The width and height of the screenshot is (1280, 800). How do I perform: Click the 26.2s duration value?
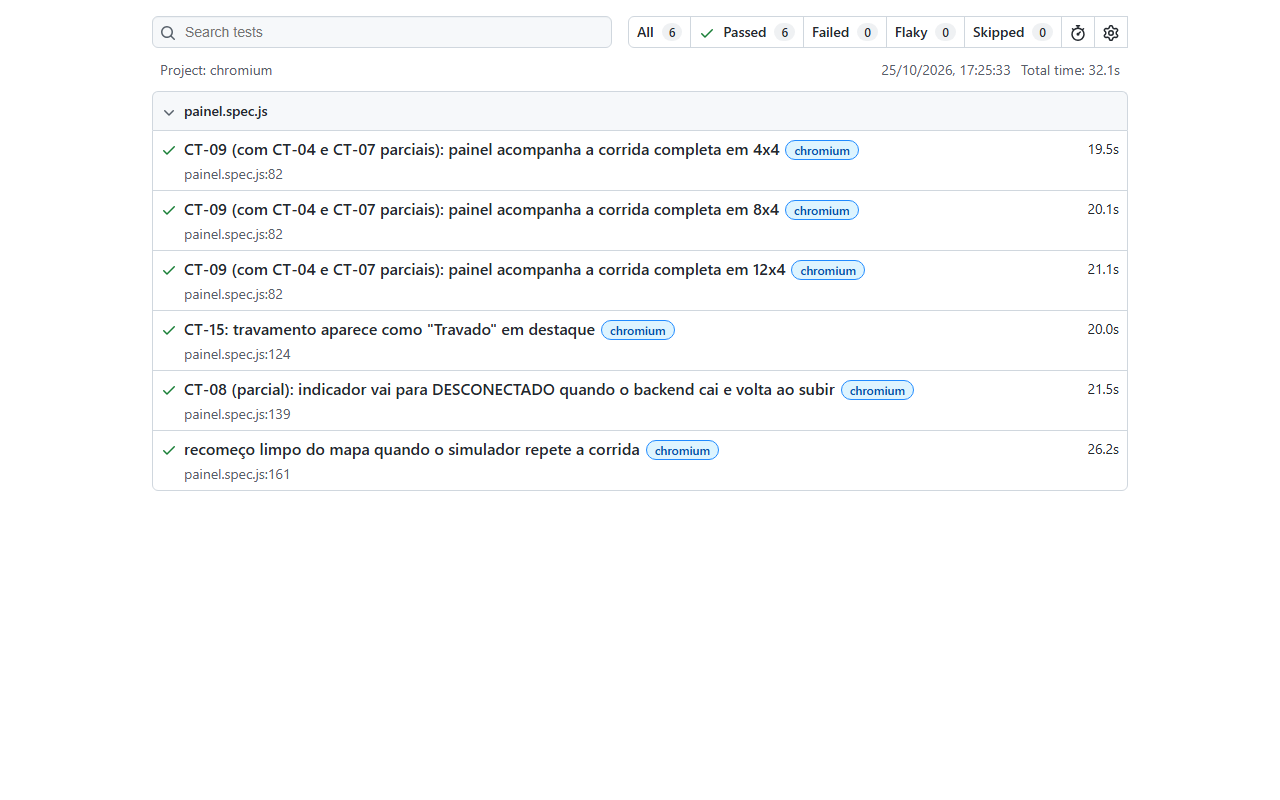[x=1103, y=450]
